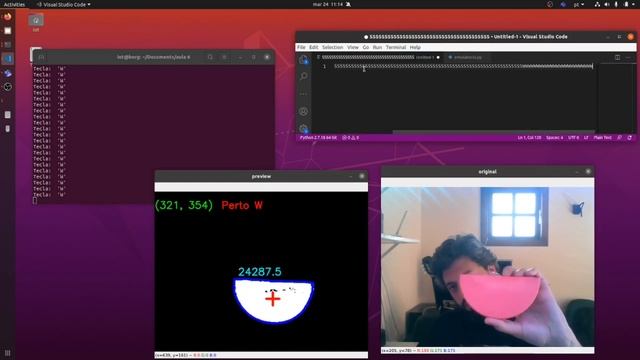The image size is (640, 360).
Task: Open the terminal hamburger menu
Action: pyautogui.click(x=224, y=57)
